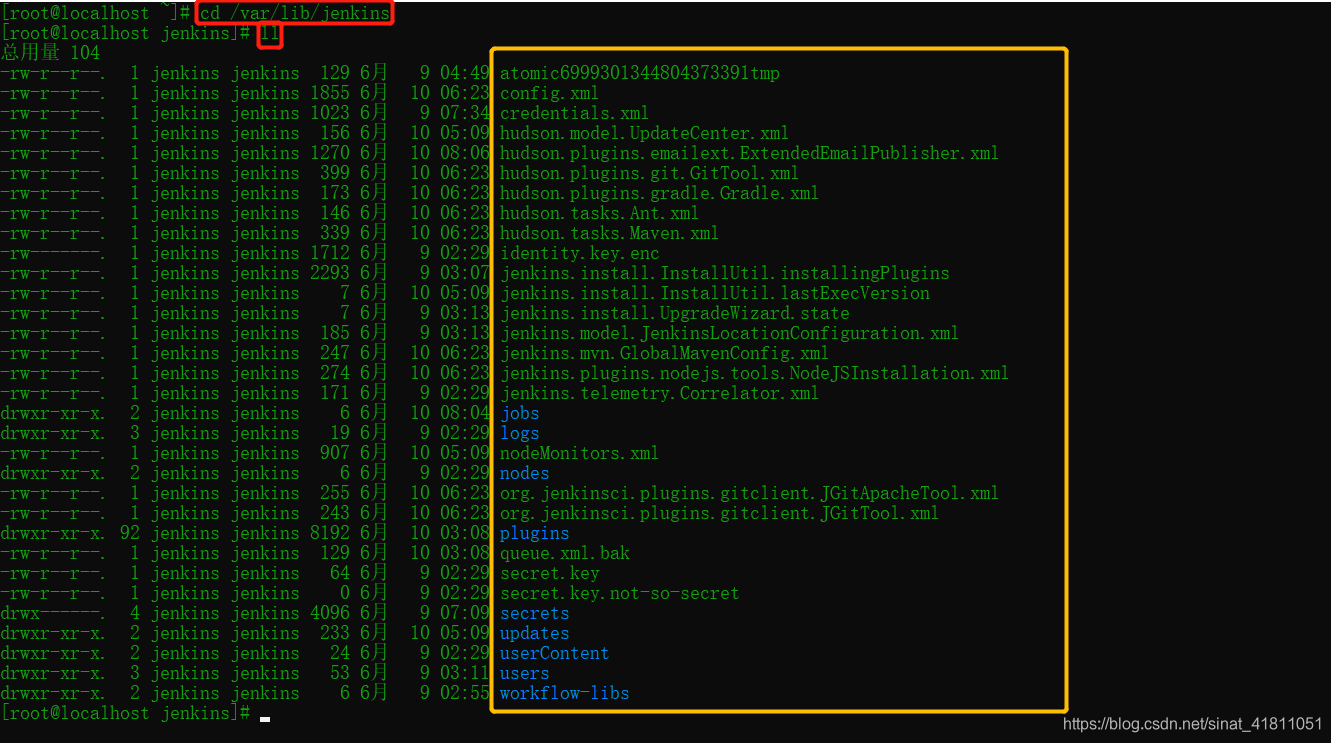Click the link count 92 of plugins row

(x=131, y=533)
